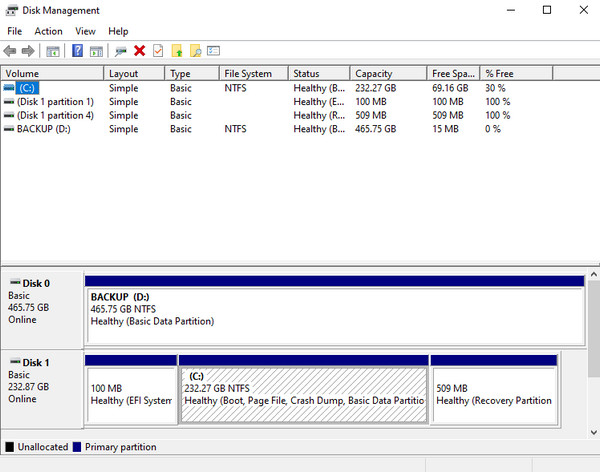The width and height of the screenshot is (600, 472).
Task: Click the 69.16 GB free space cell
Action: click(x=450, y=88)
